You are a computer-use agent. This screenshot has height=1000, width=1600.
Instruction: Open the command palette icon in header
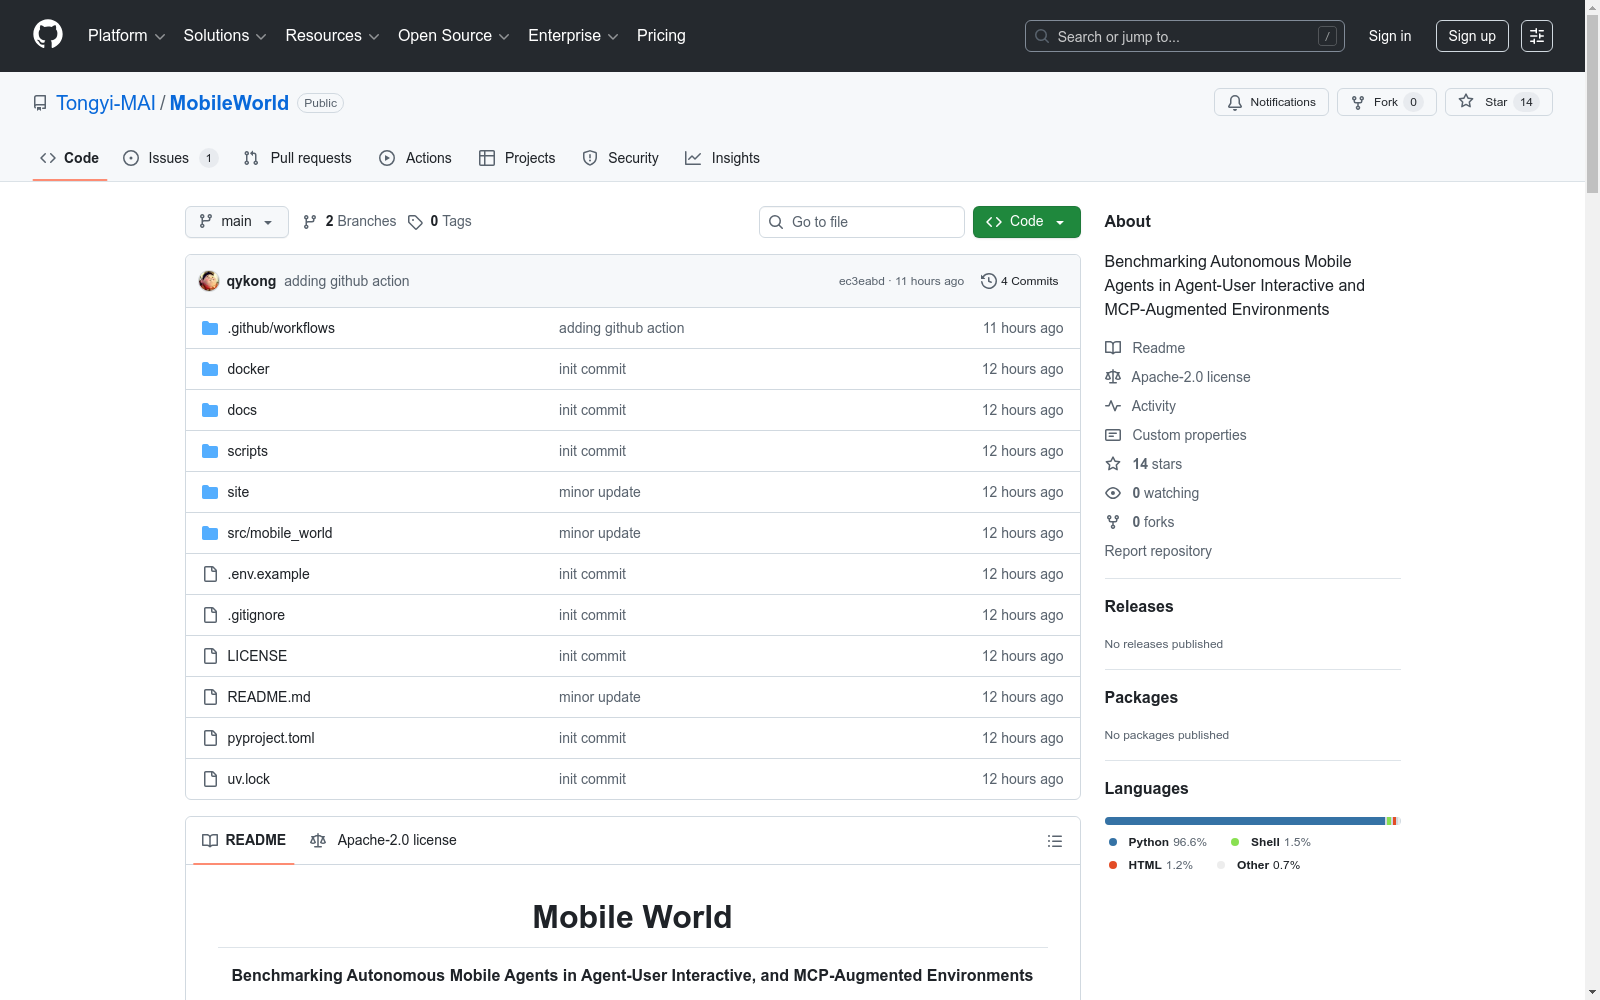click(x=1536, y=36)
